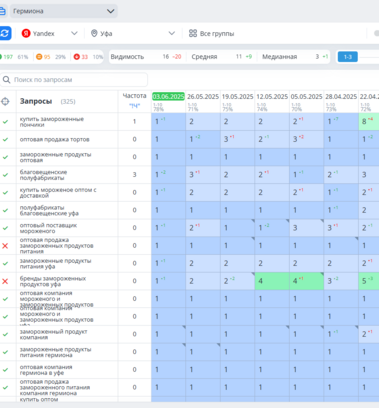This screenshot has width=379, height=408.
Task: Click the checkmark for благовещенские полуфабрикаты
Action: tap(5, 175)
